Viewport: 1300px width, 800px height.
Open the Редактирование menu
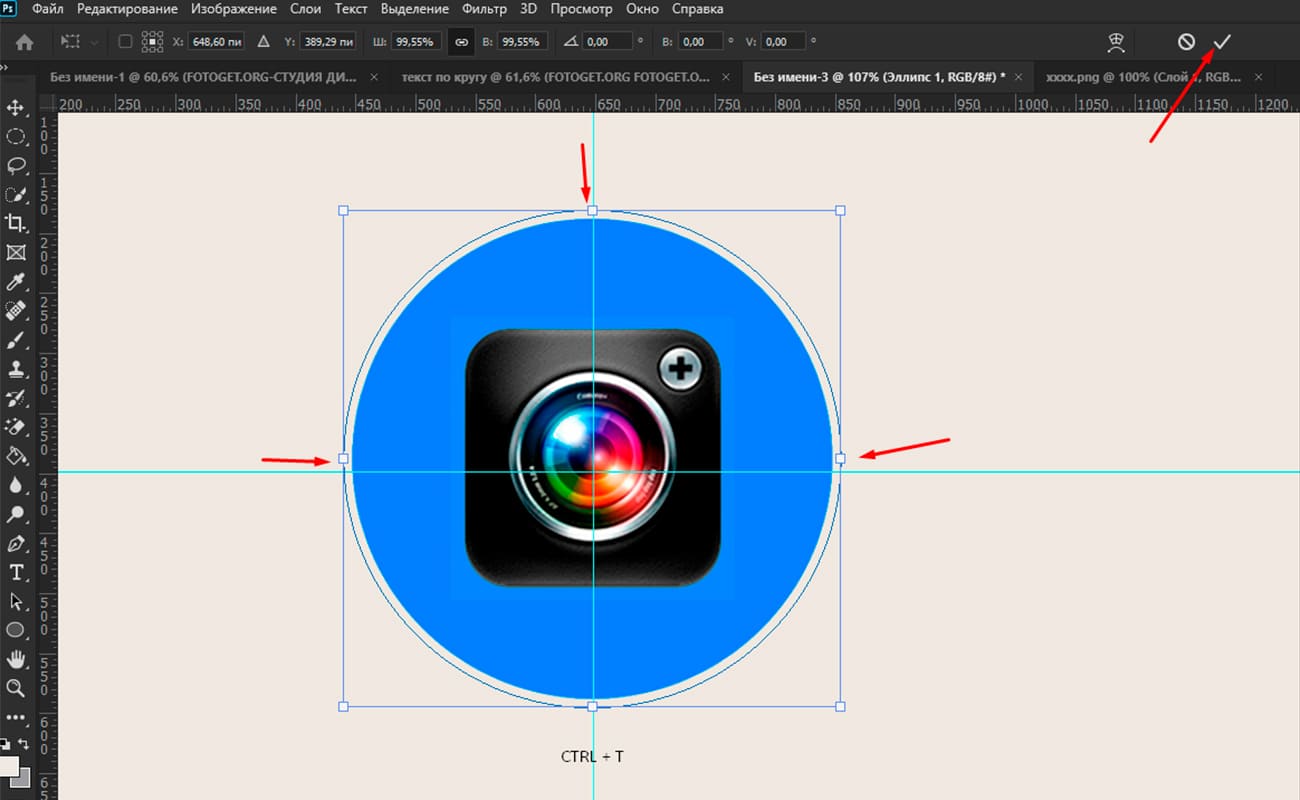[x=125, y=9]
